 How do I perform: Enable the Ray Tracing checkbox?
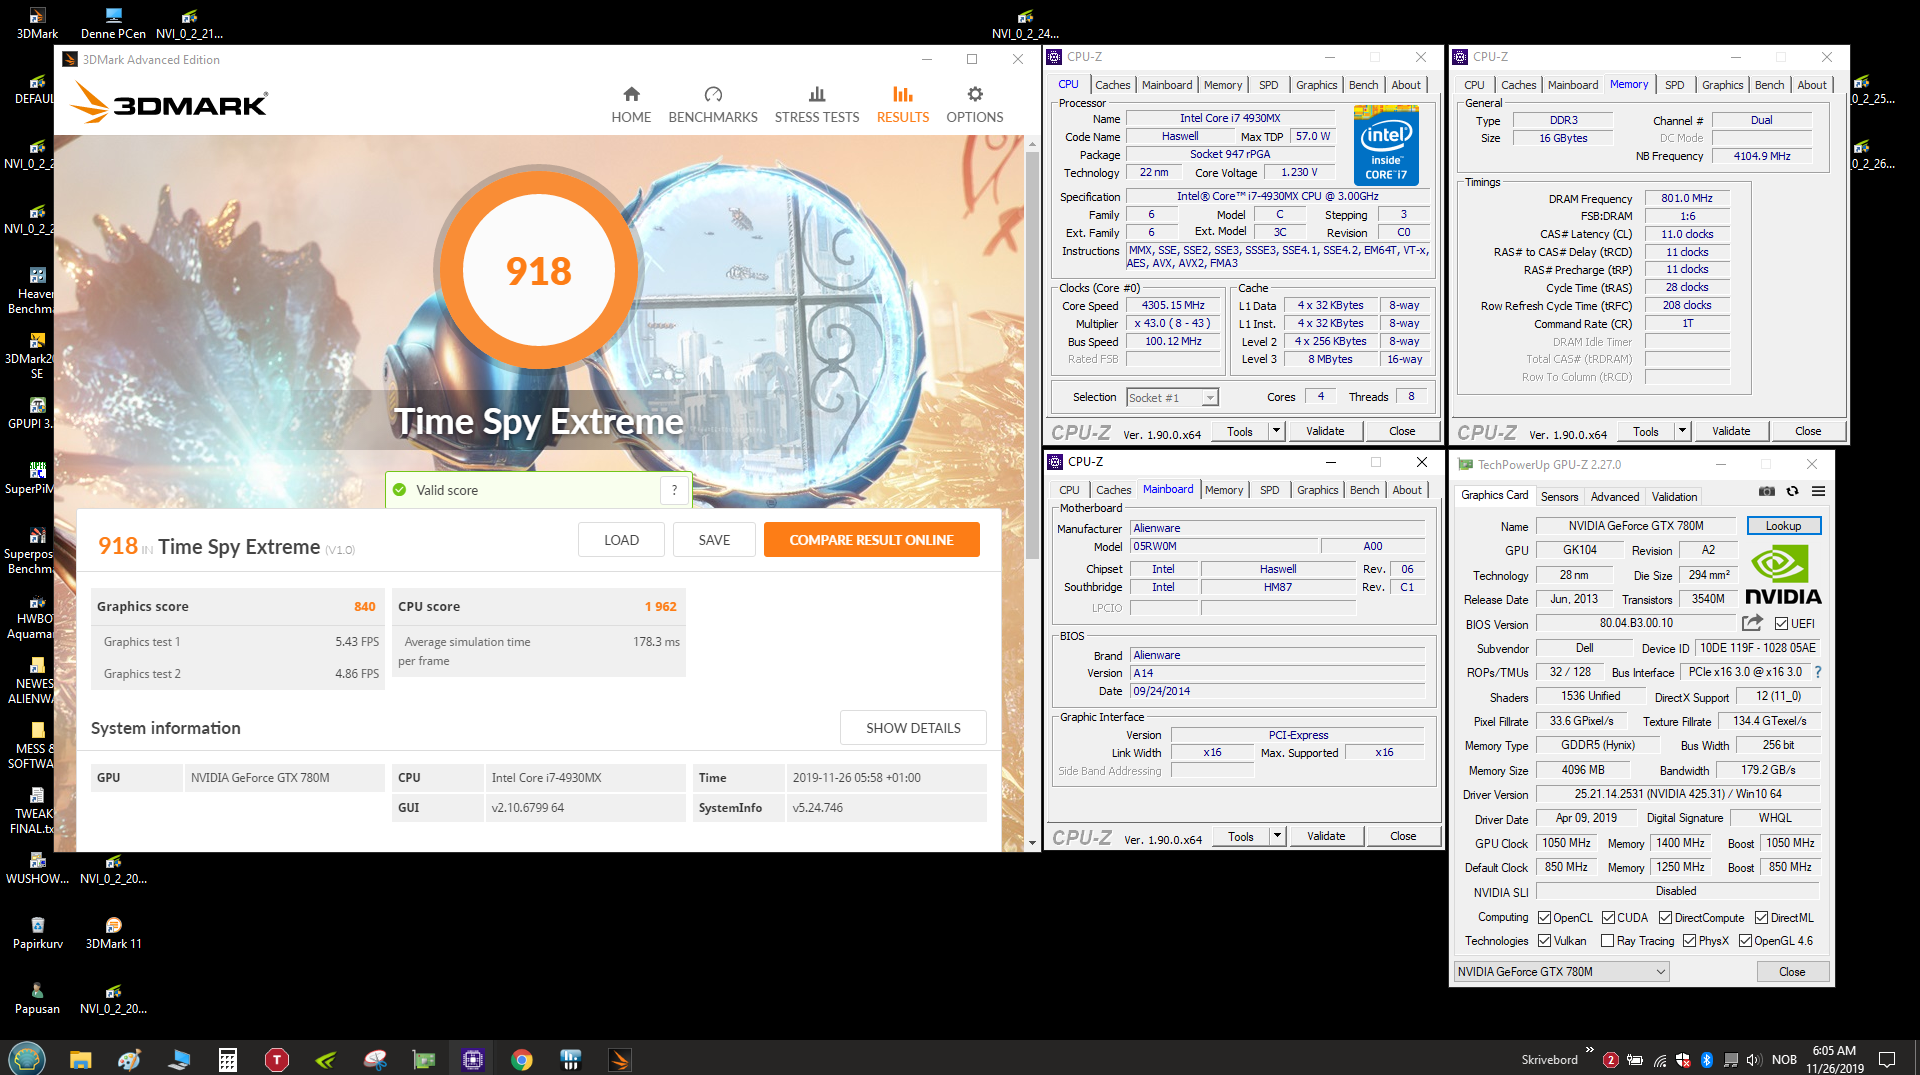pyautogui.click(x=1607, y=940)
